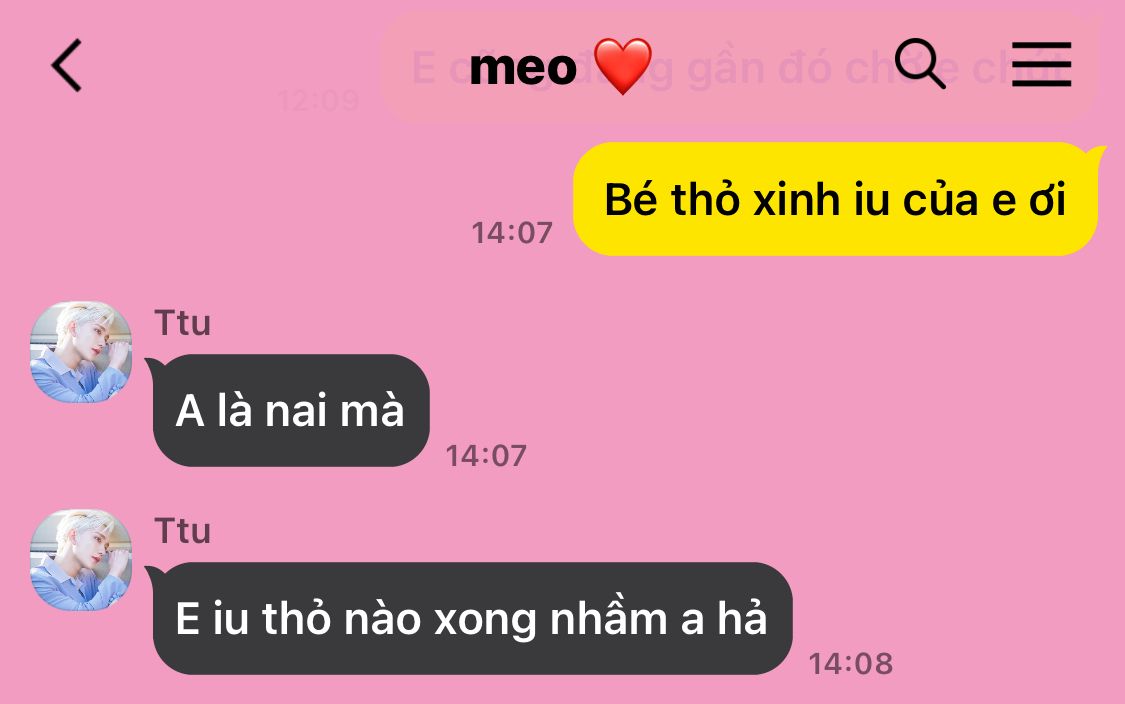Tap the 14:07 timestamp next to the dark bubble
Viewport: 1125px width, 704px height.
(486, 456)
